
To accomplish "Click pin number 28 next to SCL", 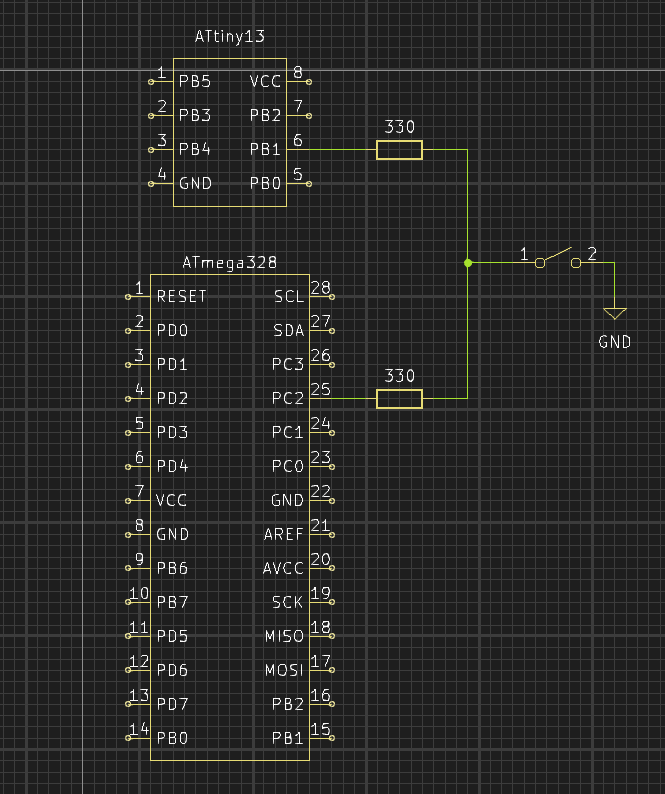I will [321, 288].
